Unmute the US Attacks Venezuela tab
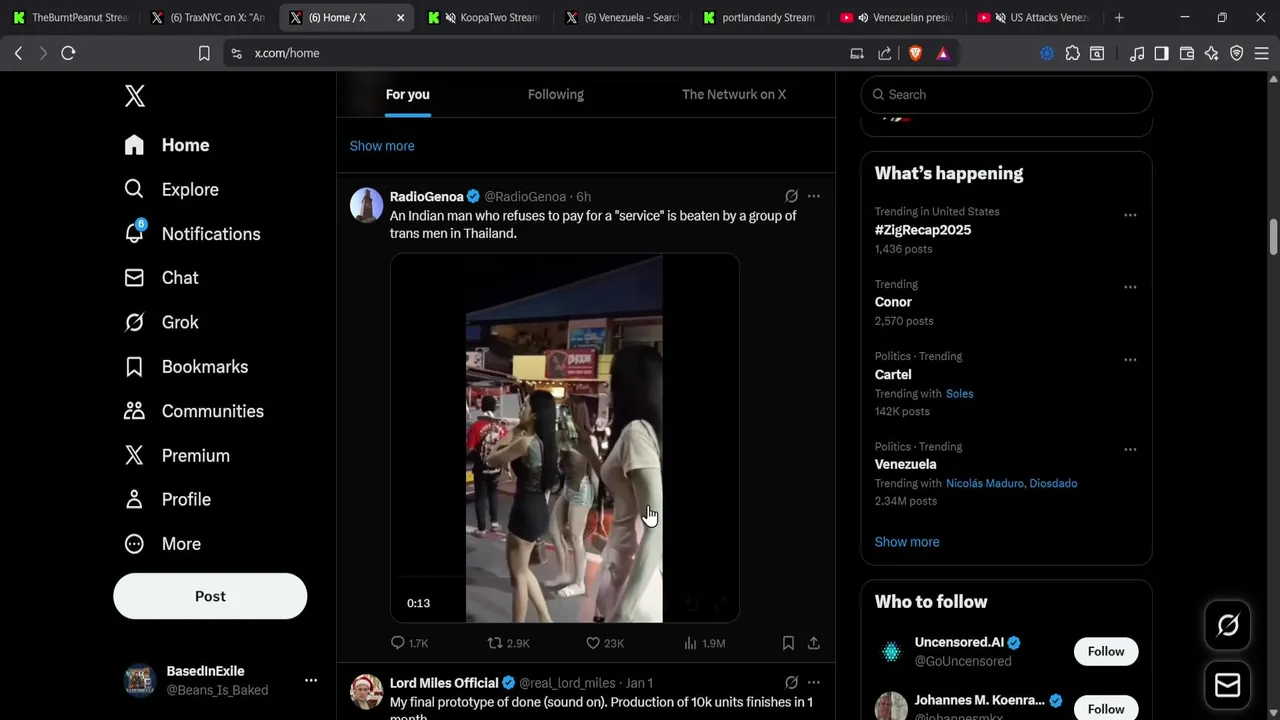Screen dimensions: 1280x720 click(1001, 17)
